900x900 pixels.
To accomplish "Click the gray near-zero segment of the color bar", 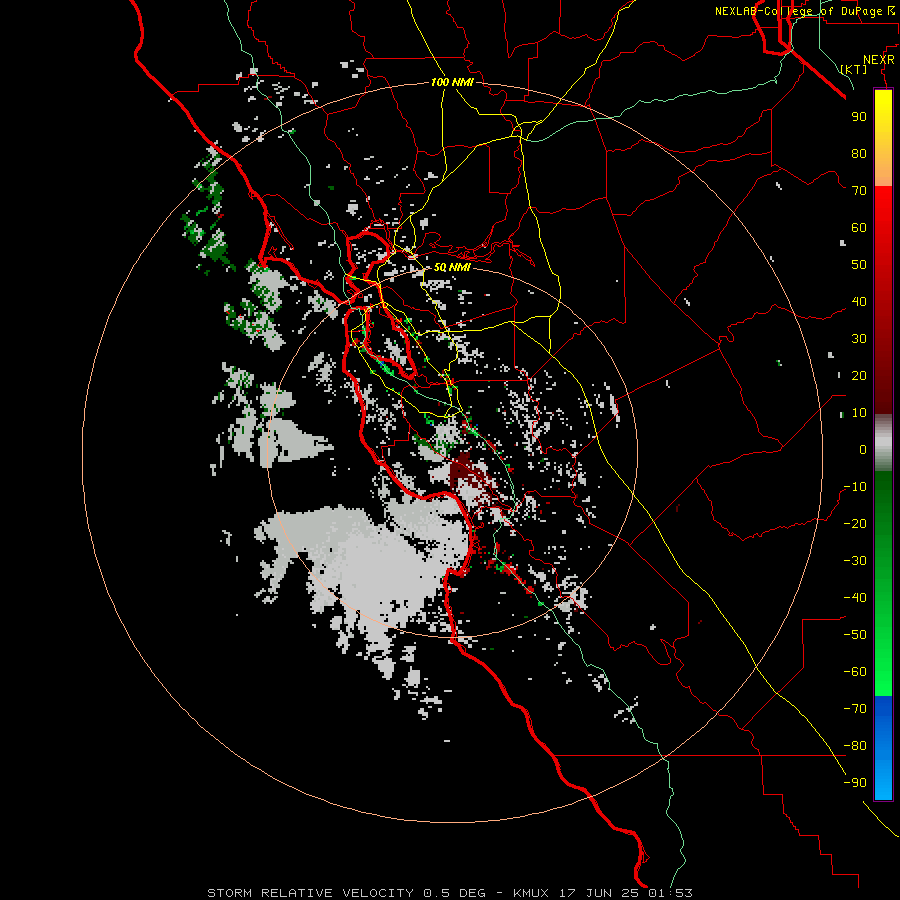I will click(x=883, y=443).
